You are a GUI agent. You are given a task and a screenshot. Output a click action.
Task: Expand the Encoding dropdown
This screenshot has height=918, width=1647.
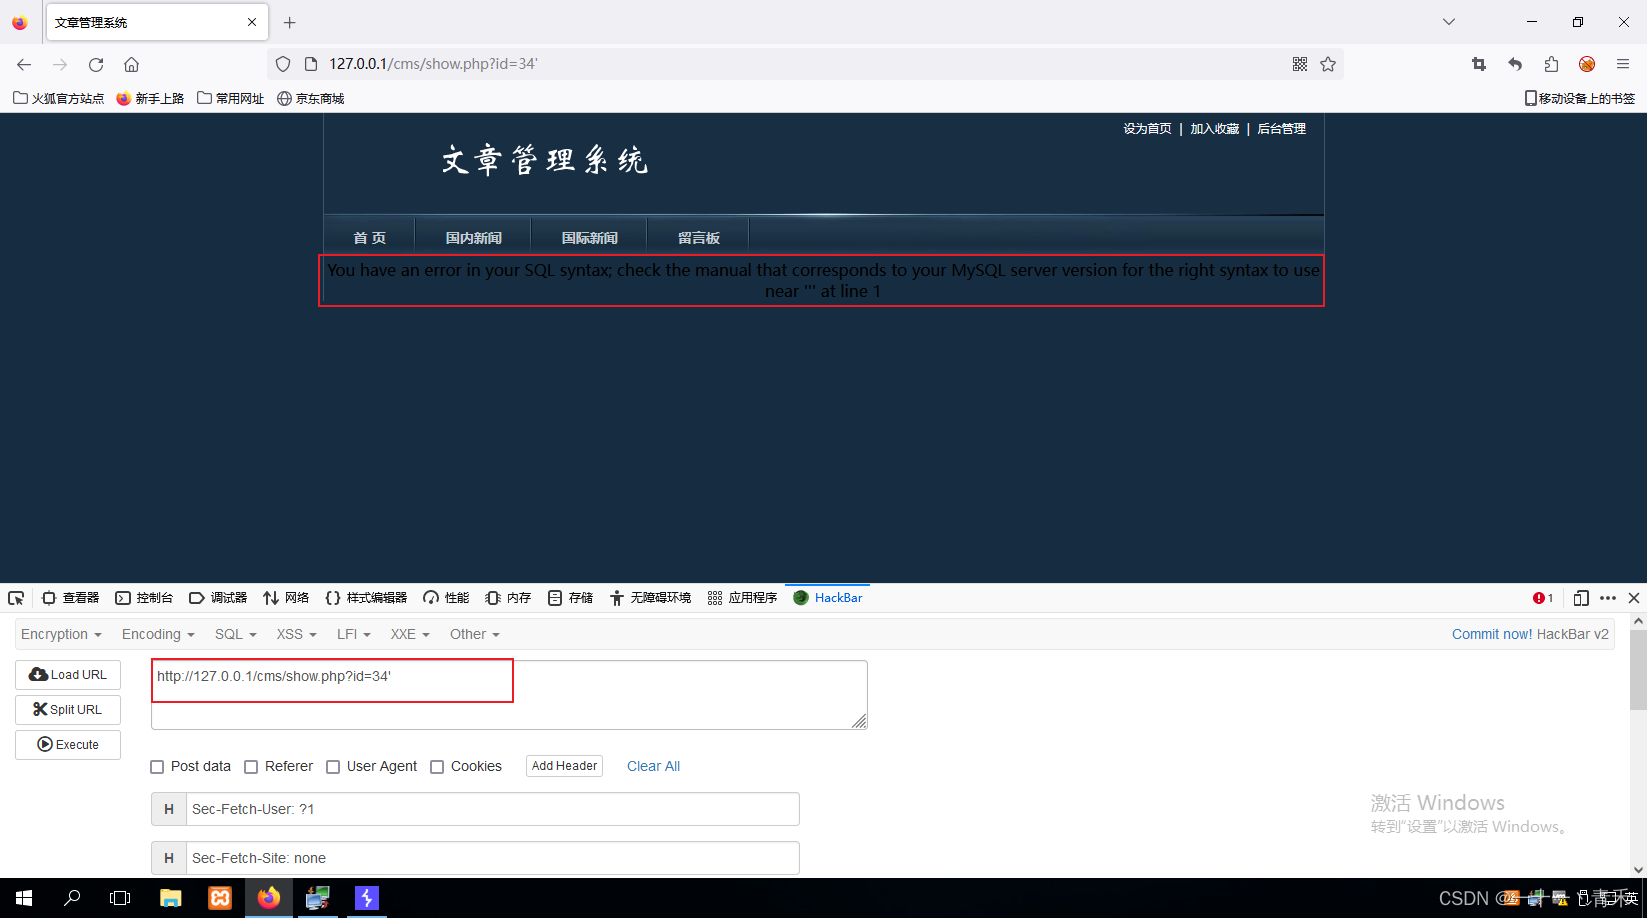pyautogui.click(x=158, y=635)
